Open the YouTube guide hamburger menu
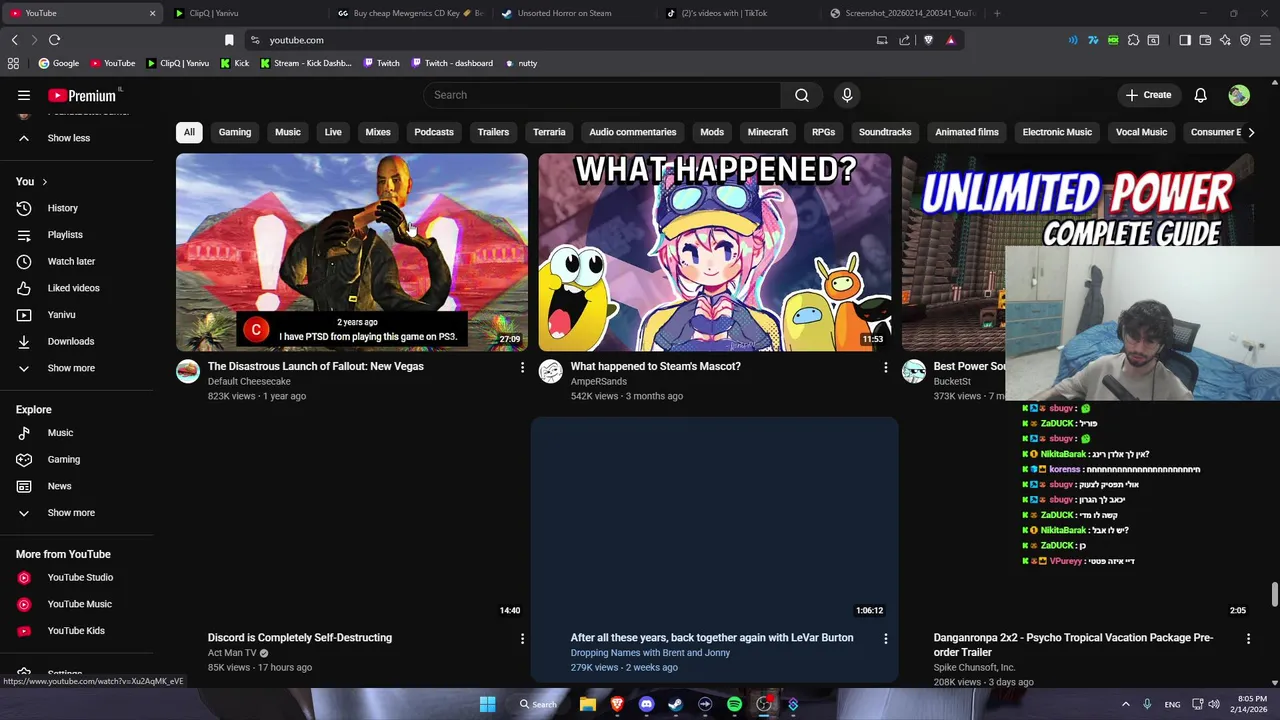The image size is (1280, 720). click(x=24, y=95)
